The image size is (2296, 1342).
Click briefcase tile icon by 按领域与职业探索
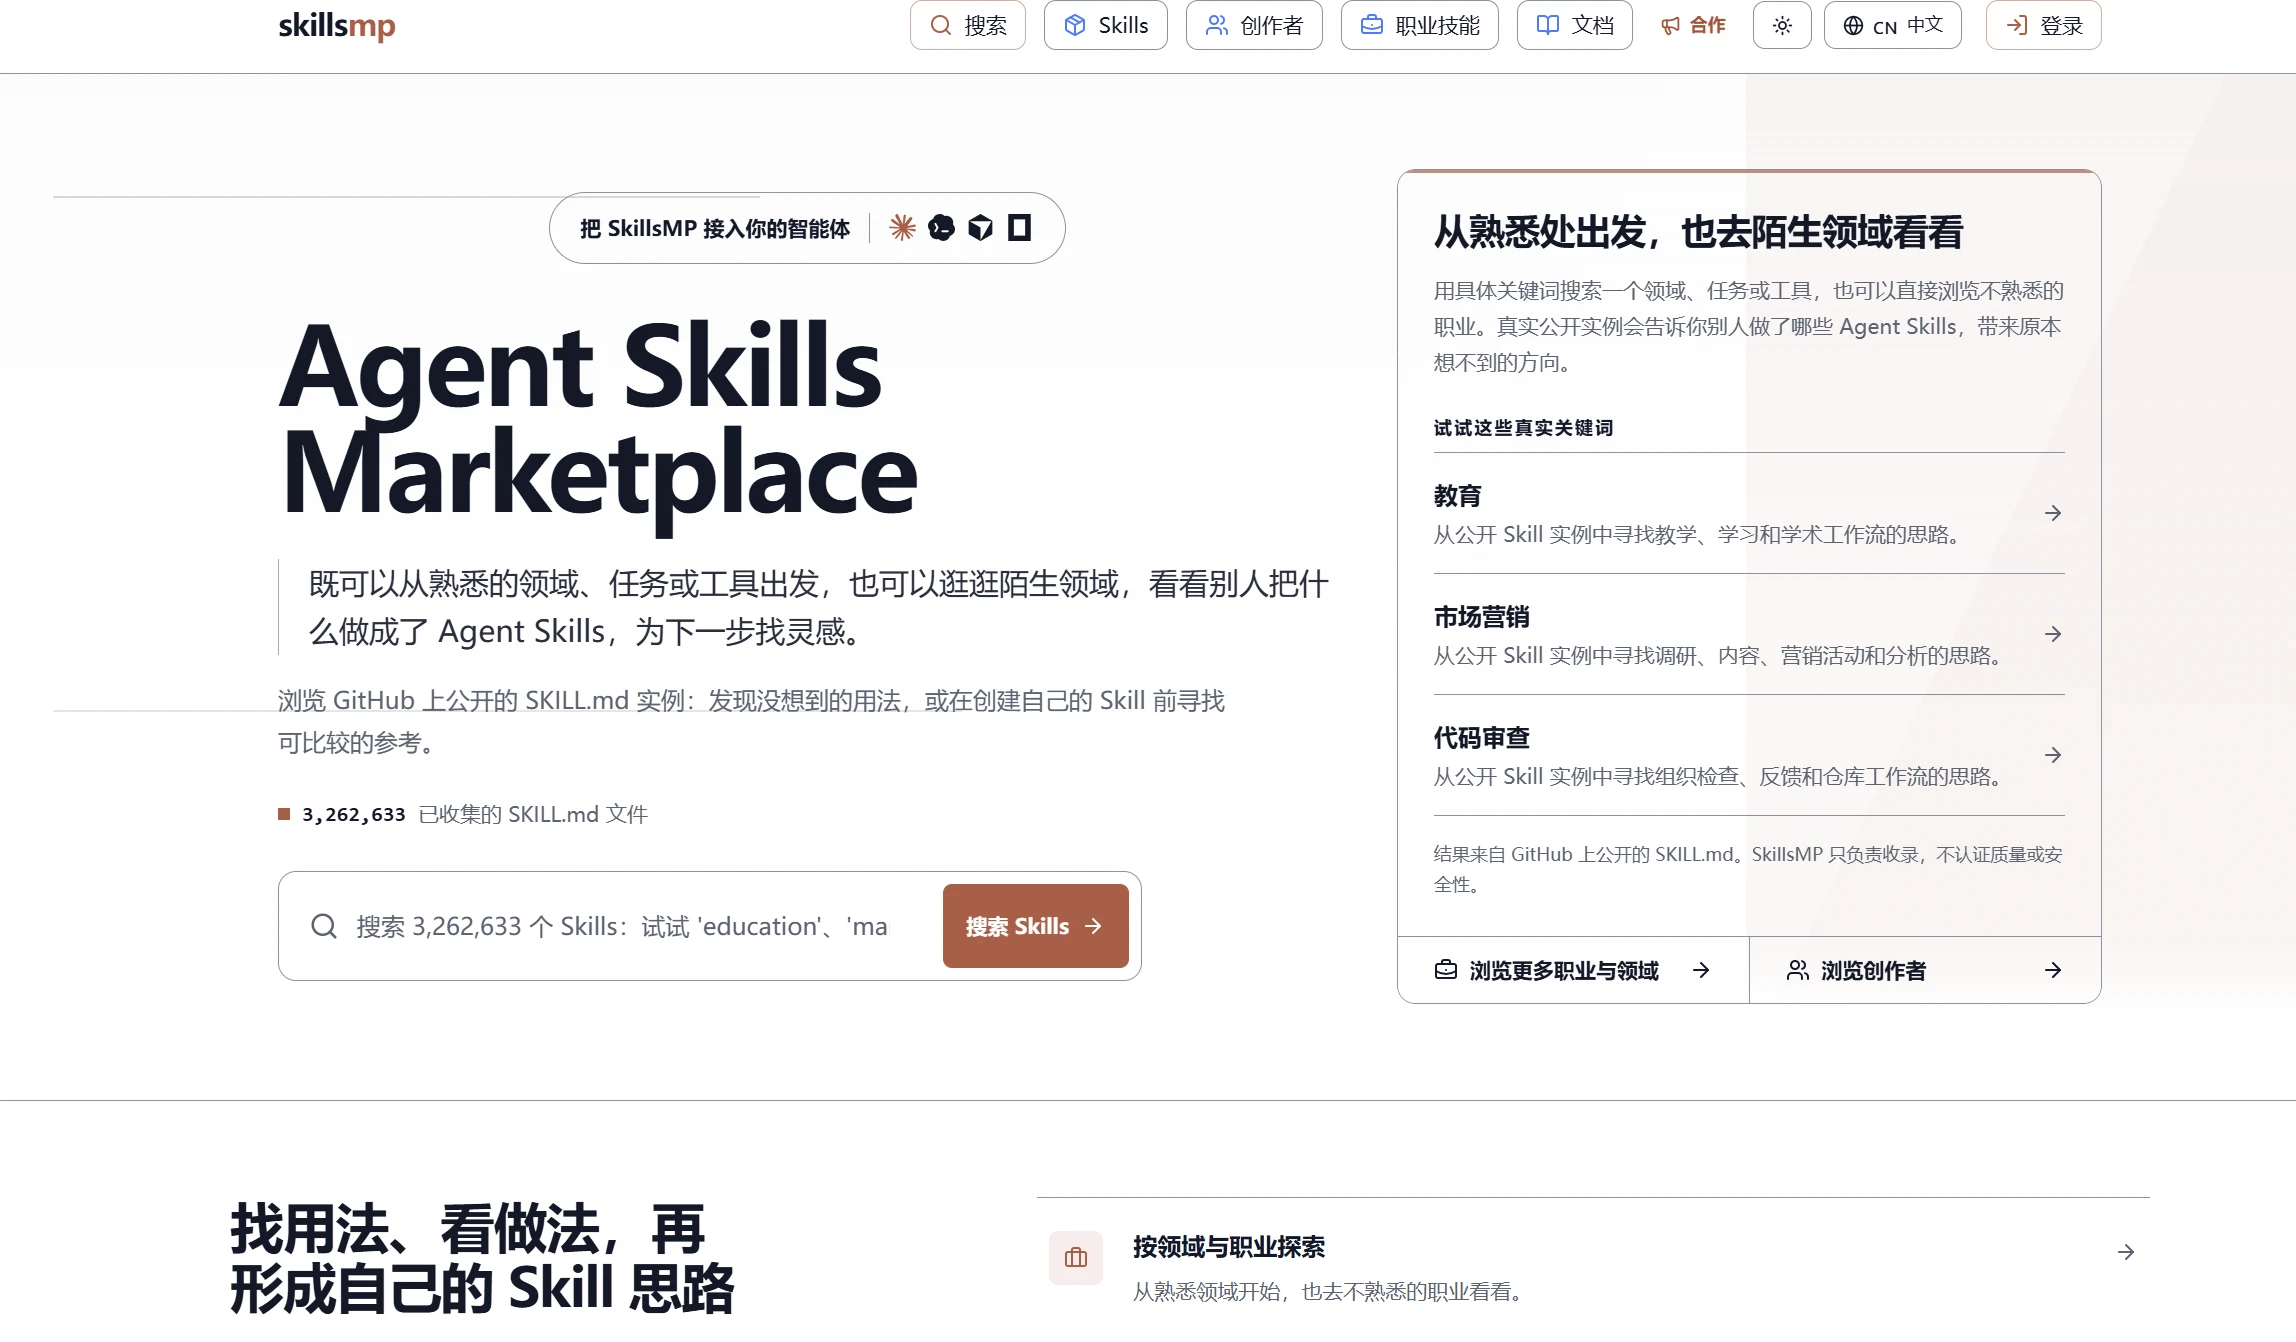(x=1076, y=1258)
